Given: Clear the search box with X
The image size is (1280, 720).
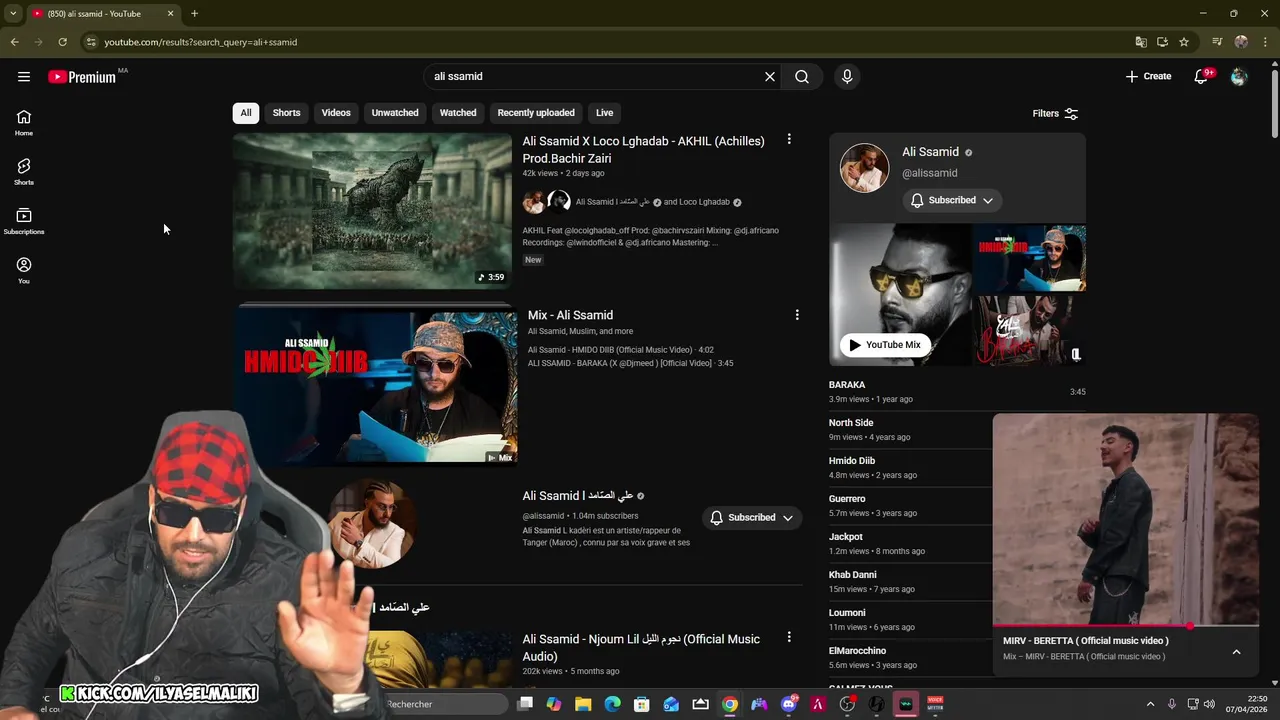Looking at the screenshot, I should click(770, 77).
